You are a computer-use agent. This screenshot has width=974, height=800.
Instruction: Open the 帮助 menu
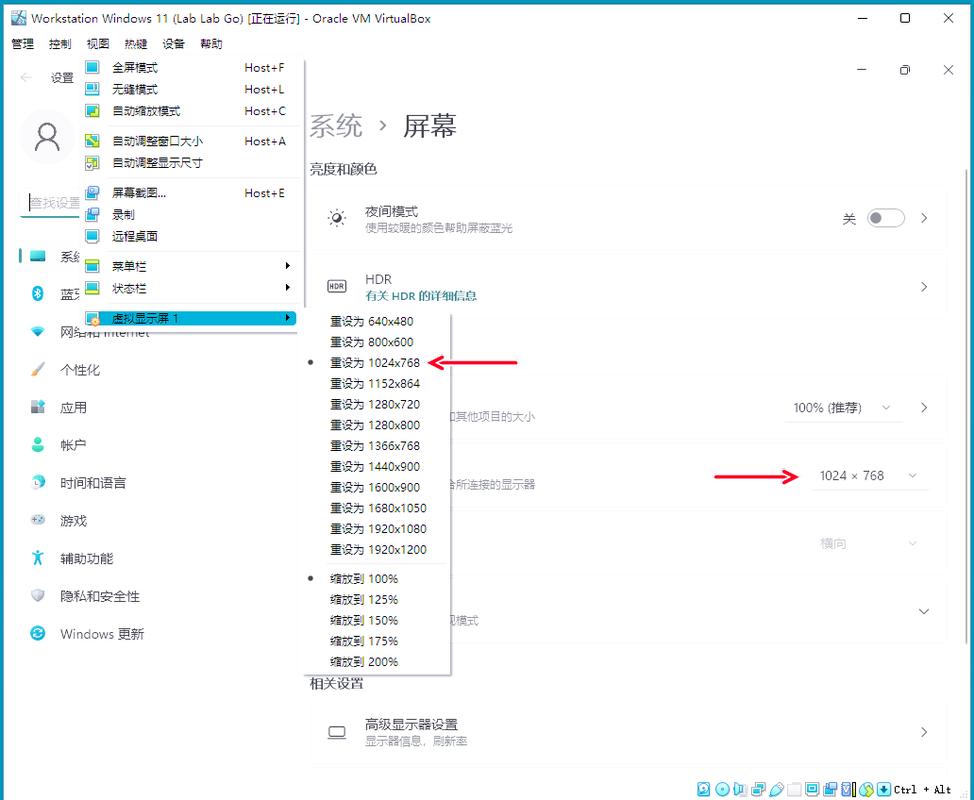[x=211, y=43]
